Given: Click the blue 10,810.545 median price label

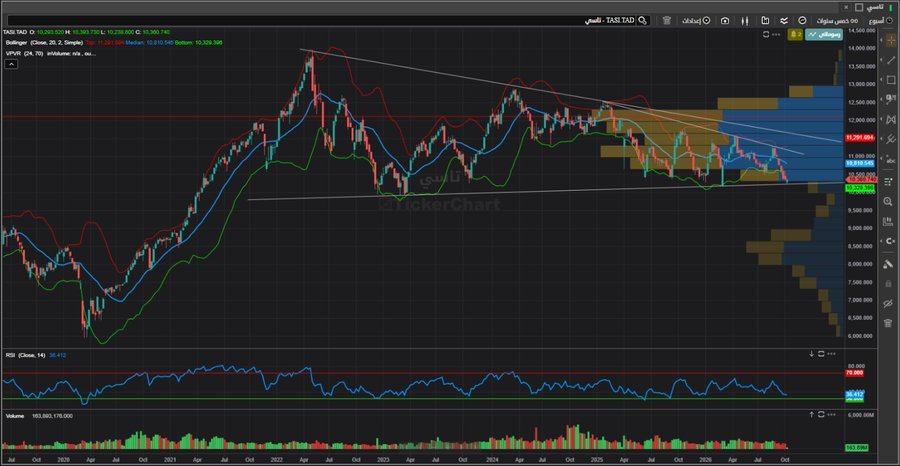Looking at the screenshot, I should 859,163.
